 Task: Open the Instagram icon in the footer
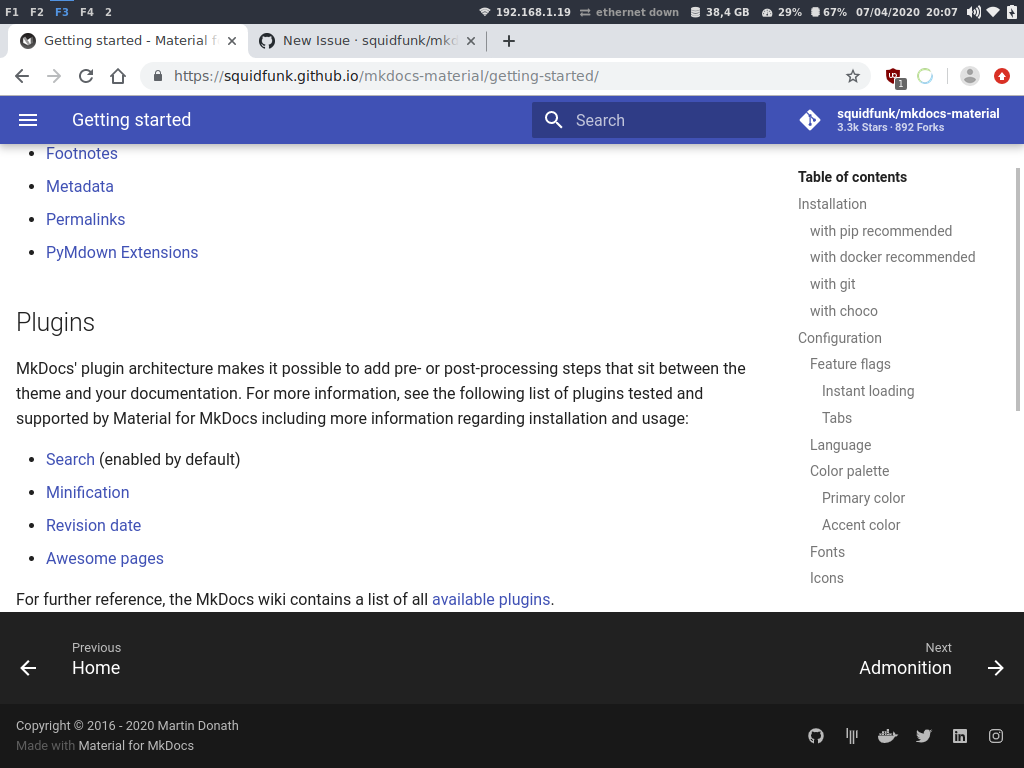995,736
